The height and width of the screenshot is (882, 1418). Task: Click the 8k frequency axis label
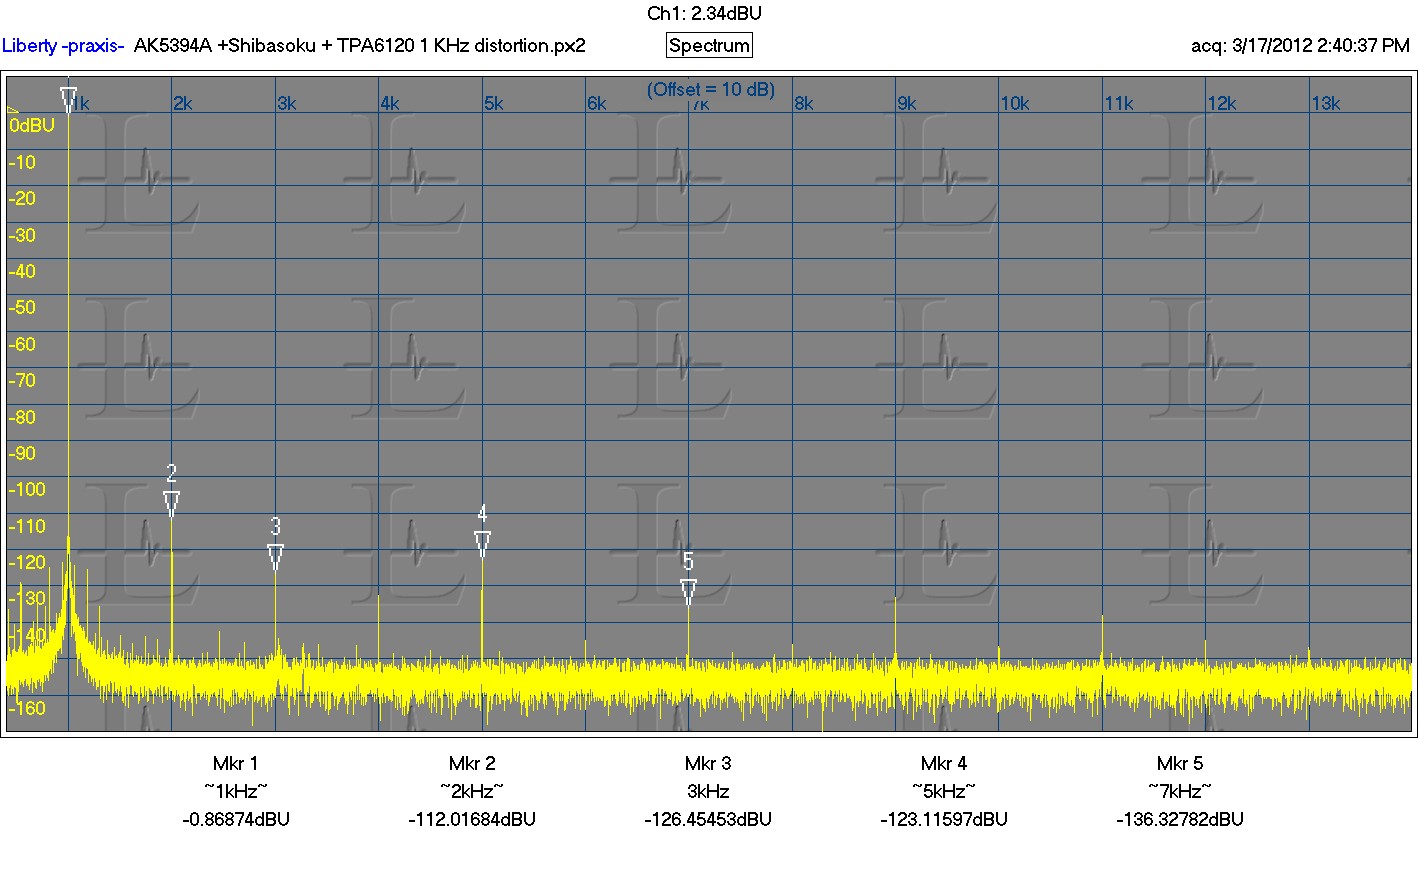[804, 103]
